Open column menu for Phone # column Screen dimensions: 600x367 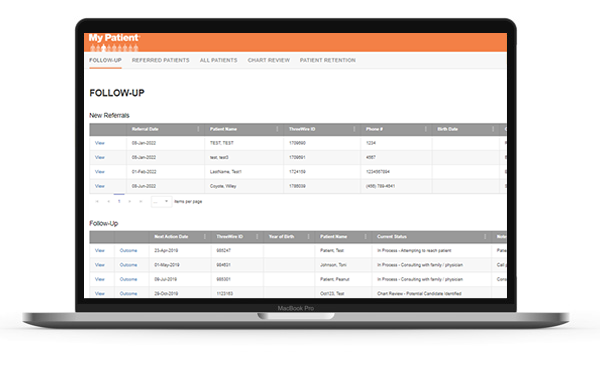click(426, 129)
